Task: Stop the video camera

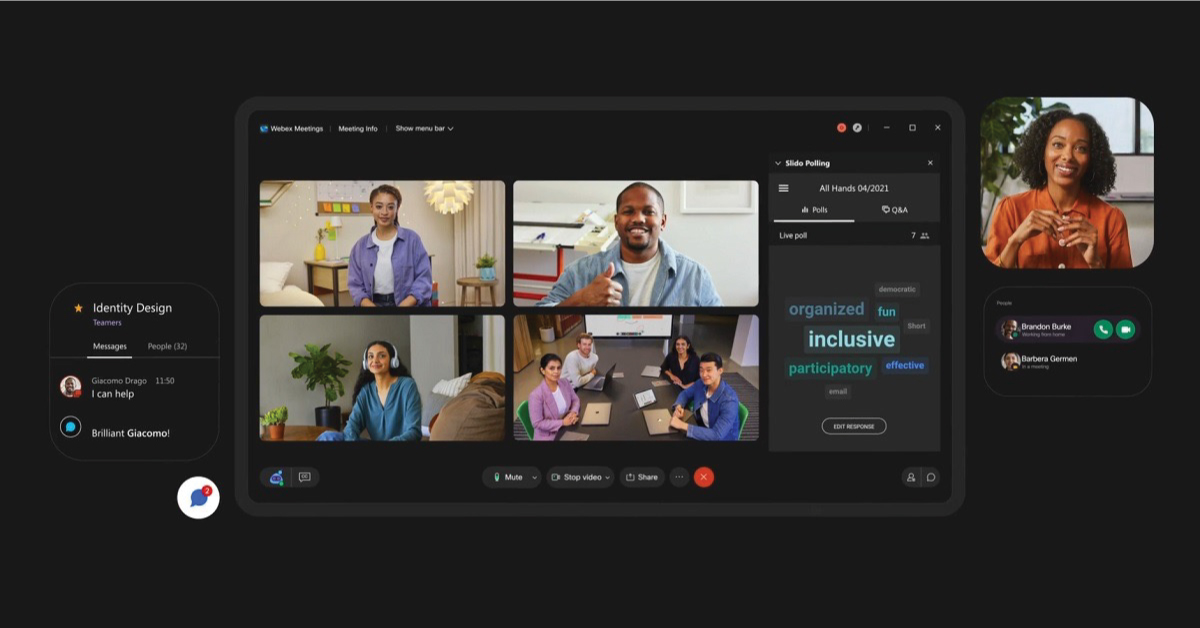Action: click(576, 477)
